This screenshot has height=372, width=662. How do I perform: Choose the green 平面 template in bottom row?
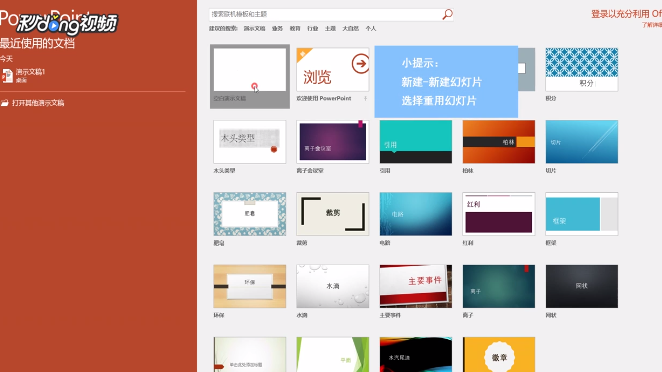333,354
